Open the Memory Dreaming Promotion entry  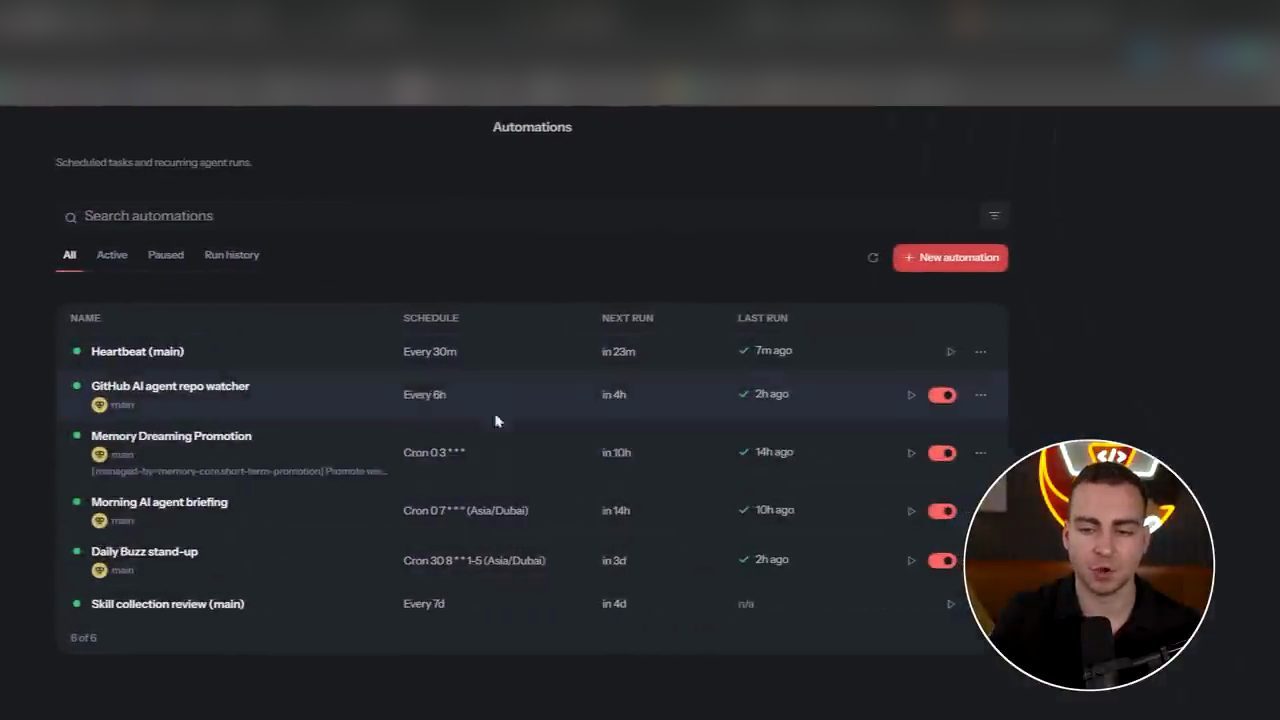coord(171,436)
